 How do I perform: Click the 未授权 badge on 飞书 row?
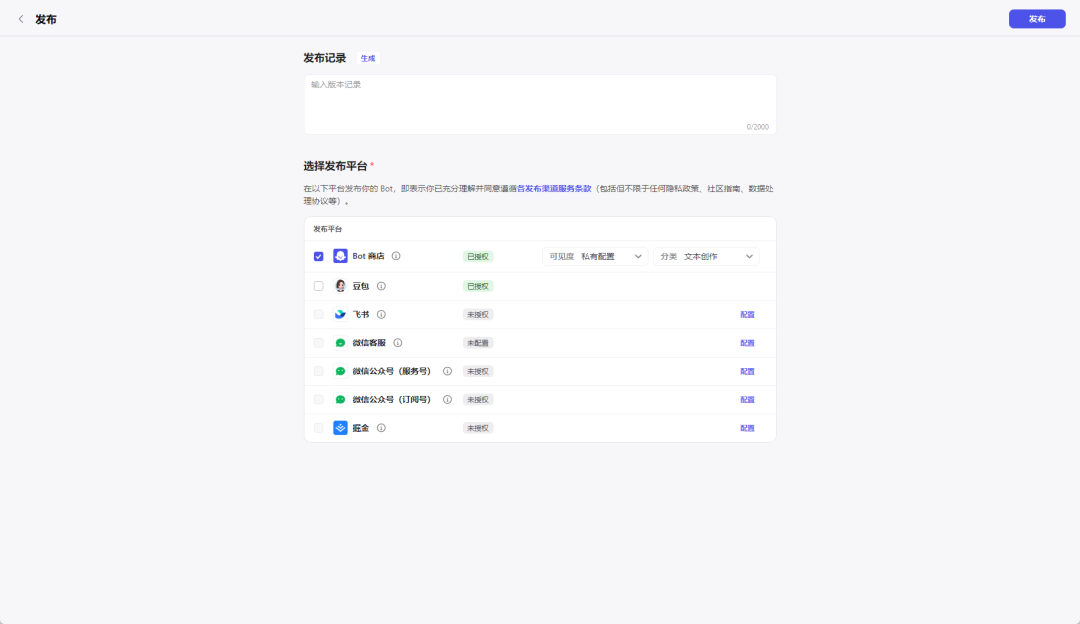477,314
